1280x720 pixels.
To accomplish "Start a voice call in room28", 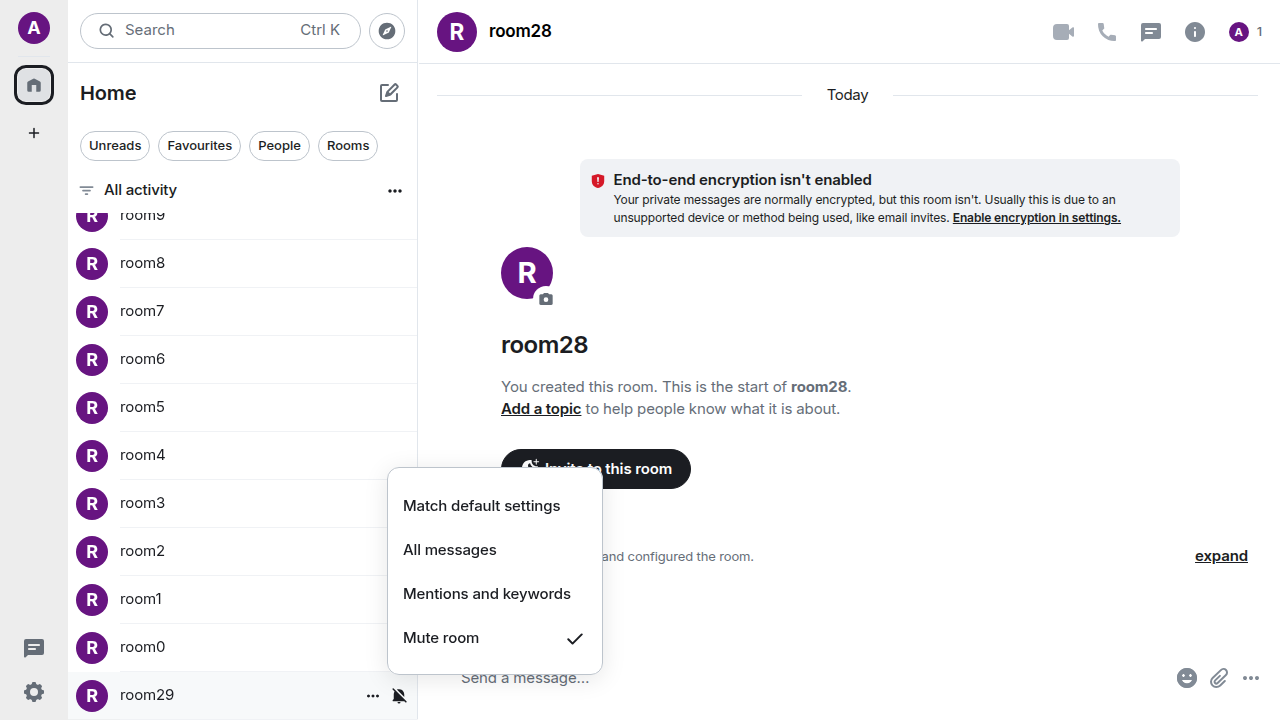I will pos(1107,32).
